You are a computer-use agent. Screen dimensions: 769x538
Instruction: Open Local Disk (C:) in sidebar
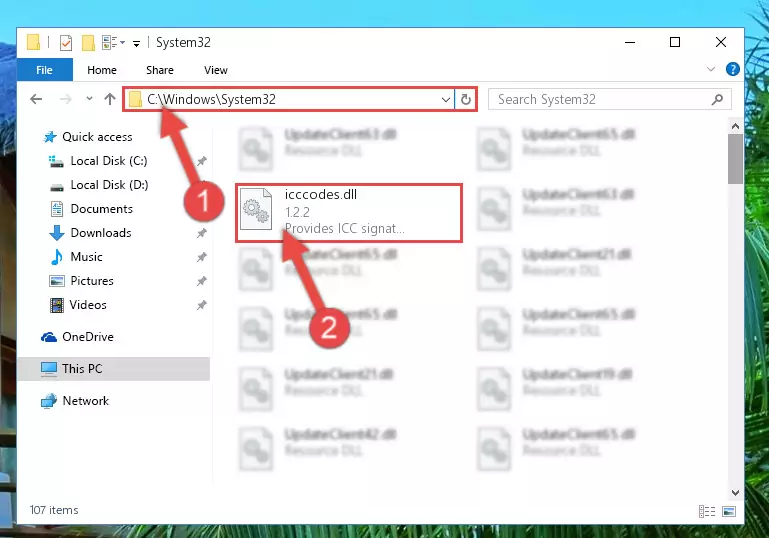pyautogui.click(x=108, y=161)
